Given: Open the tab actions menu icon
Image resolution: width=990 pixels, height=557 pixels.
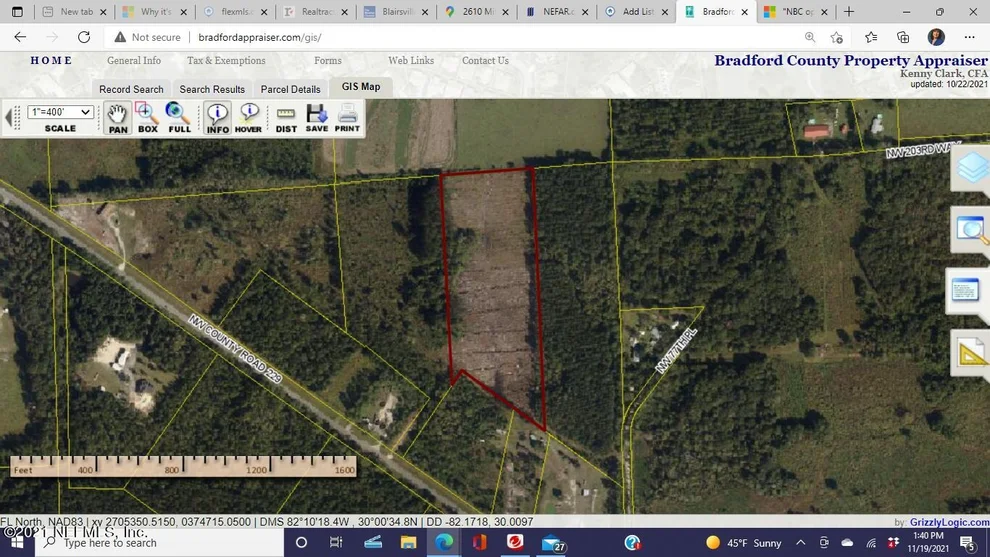Looking at the screenshot, I should point(17,12).
